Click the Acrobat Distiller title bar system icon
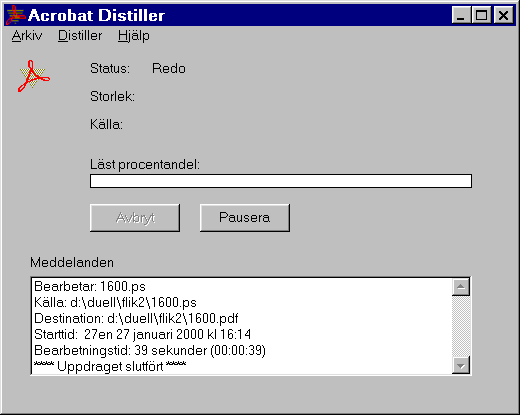This screenshot has height=415, width=520. [x=15, y=15]
